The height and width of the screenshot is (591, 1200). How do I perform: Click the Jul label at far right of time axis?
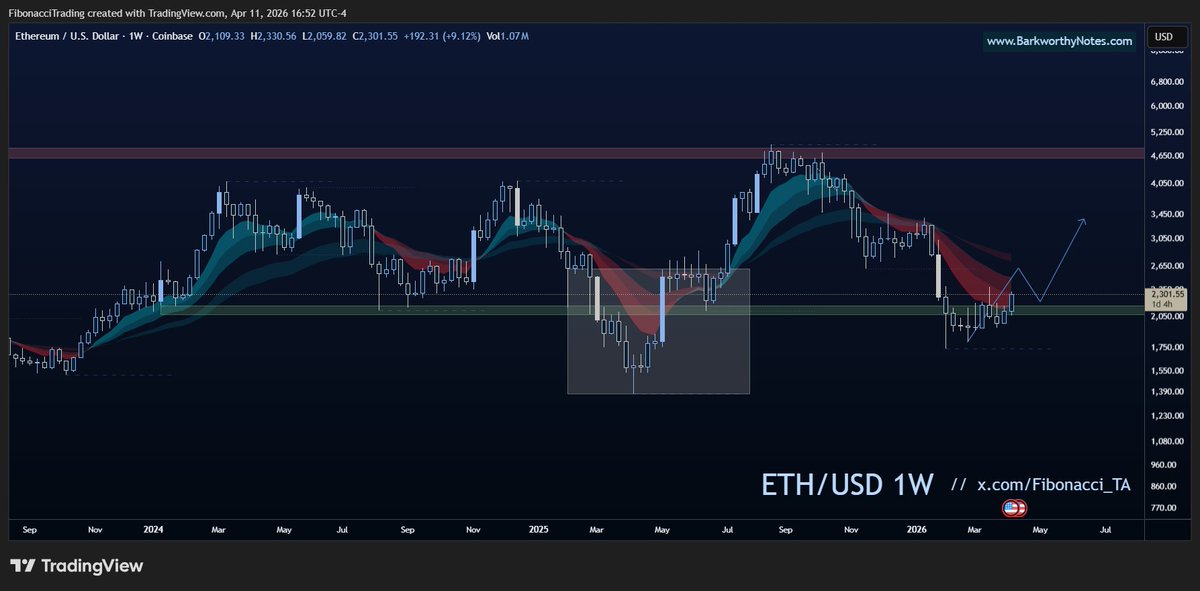(x=1106, y=529)
